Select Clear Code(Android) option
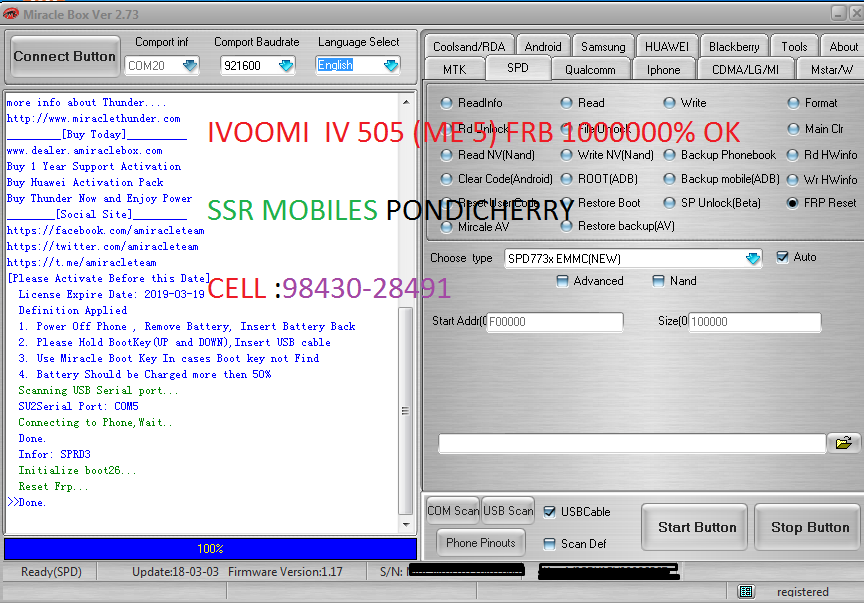This screenshot has width=864, height=603. (446, 179)
